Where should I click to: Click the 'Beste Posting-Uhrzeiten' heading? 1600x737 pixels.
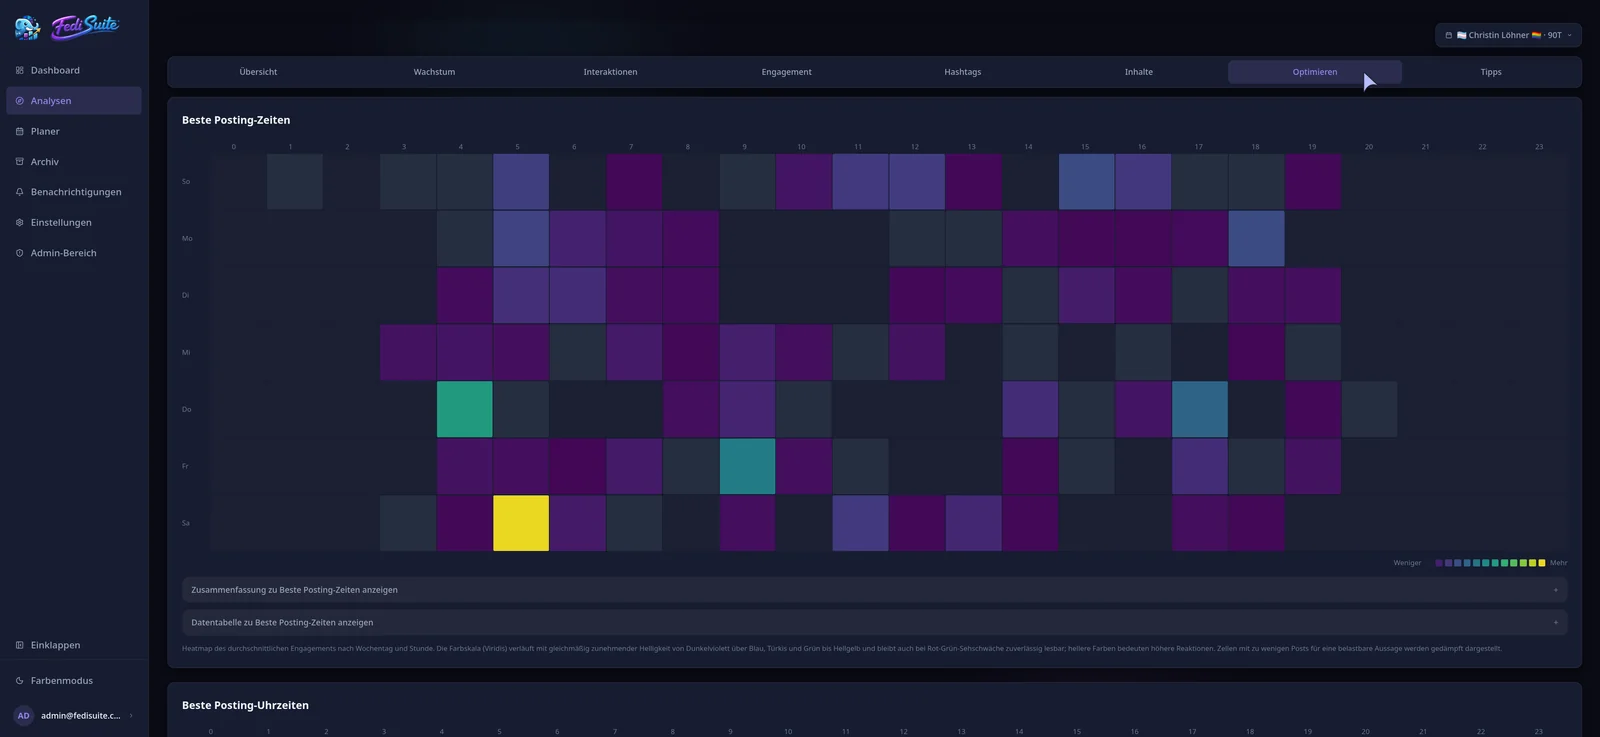[245, 705]
